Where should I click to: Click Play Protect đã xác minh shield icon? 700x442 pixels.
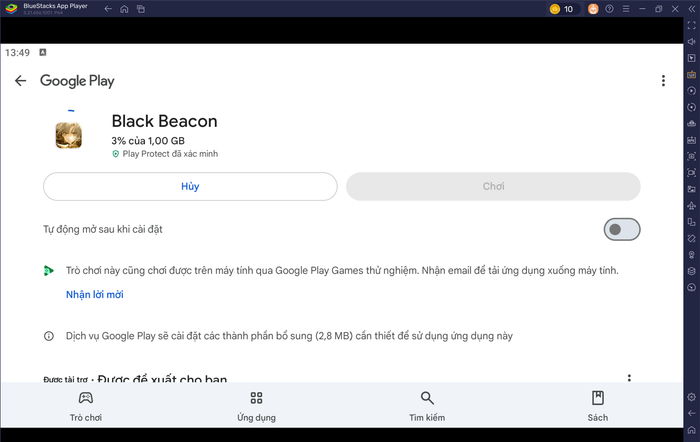pos(115,154)
